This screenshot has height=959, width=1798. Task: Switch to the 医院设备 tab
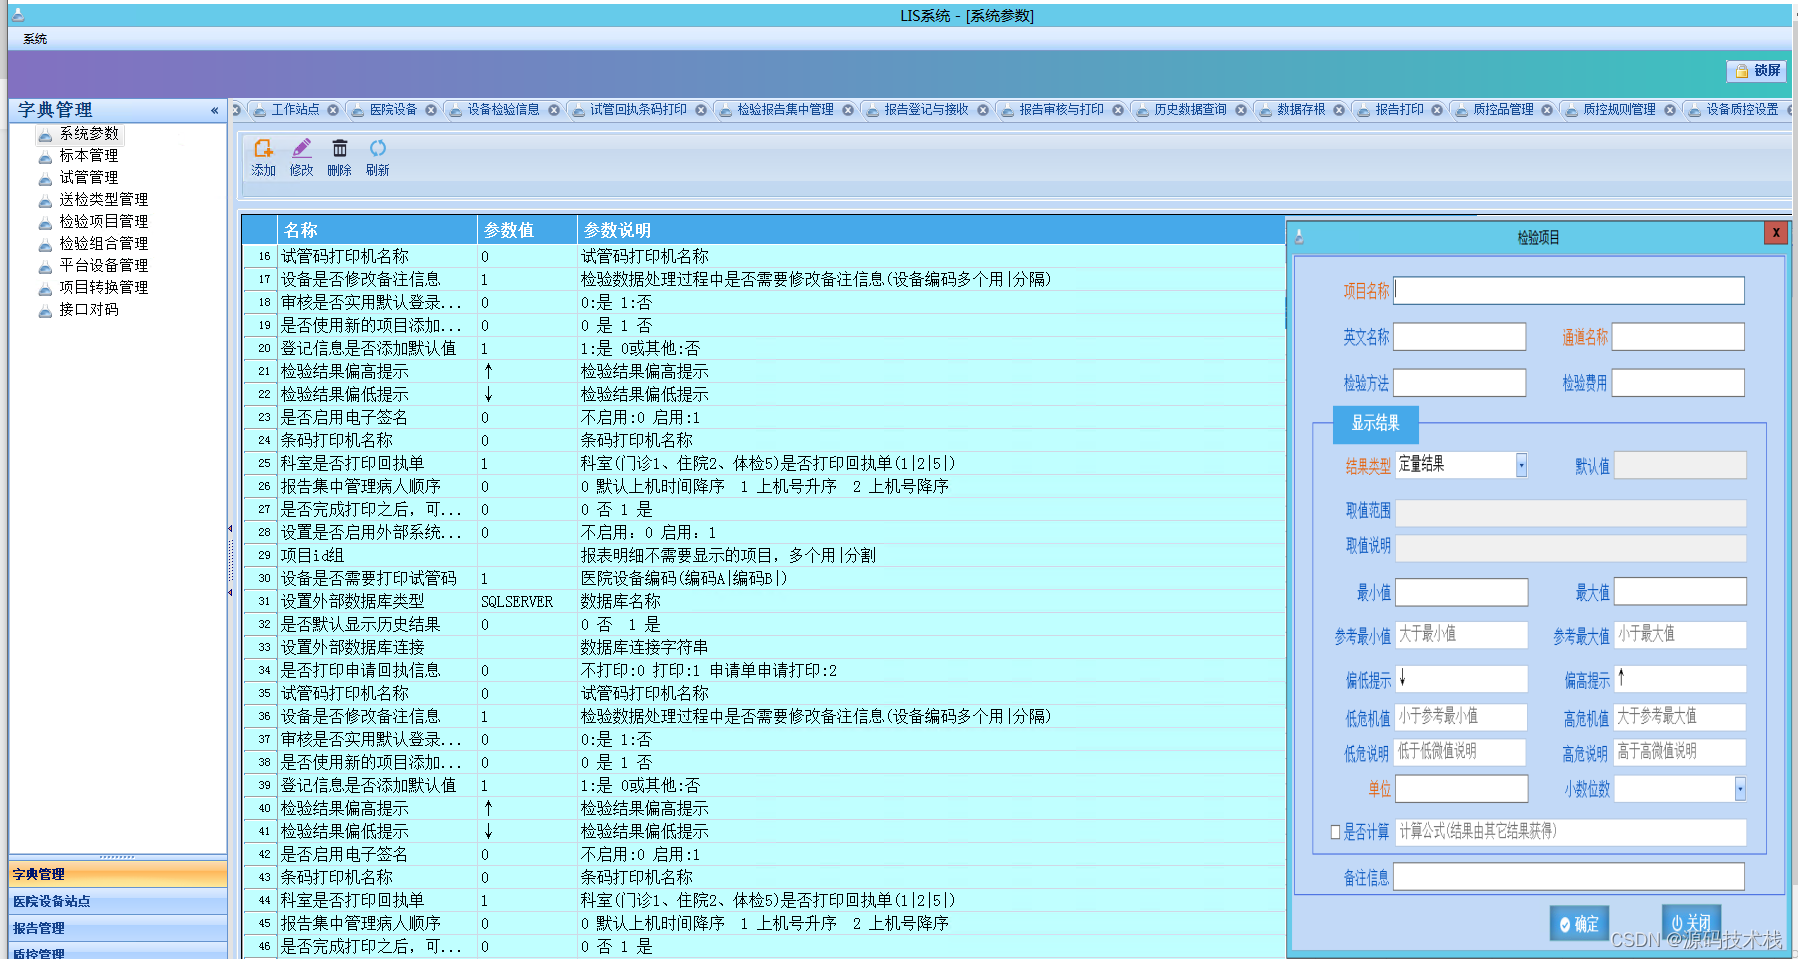tap(393, 110)
